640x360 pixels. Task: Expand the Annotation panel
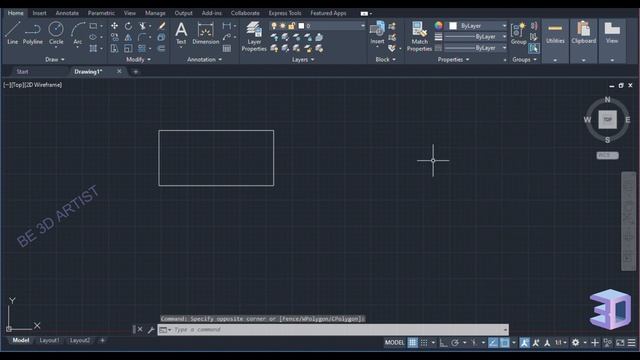tap(204, 60)
